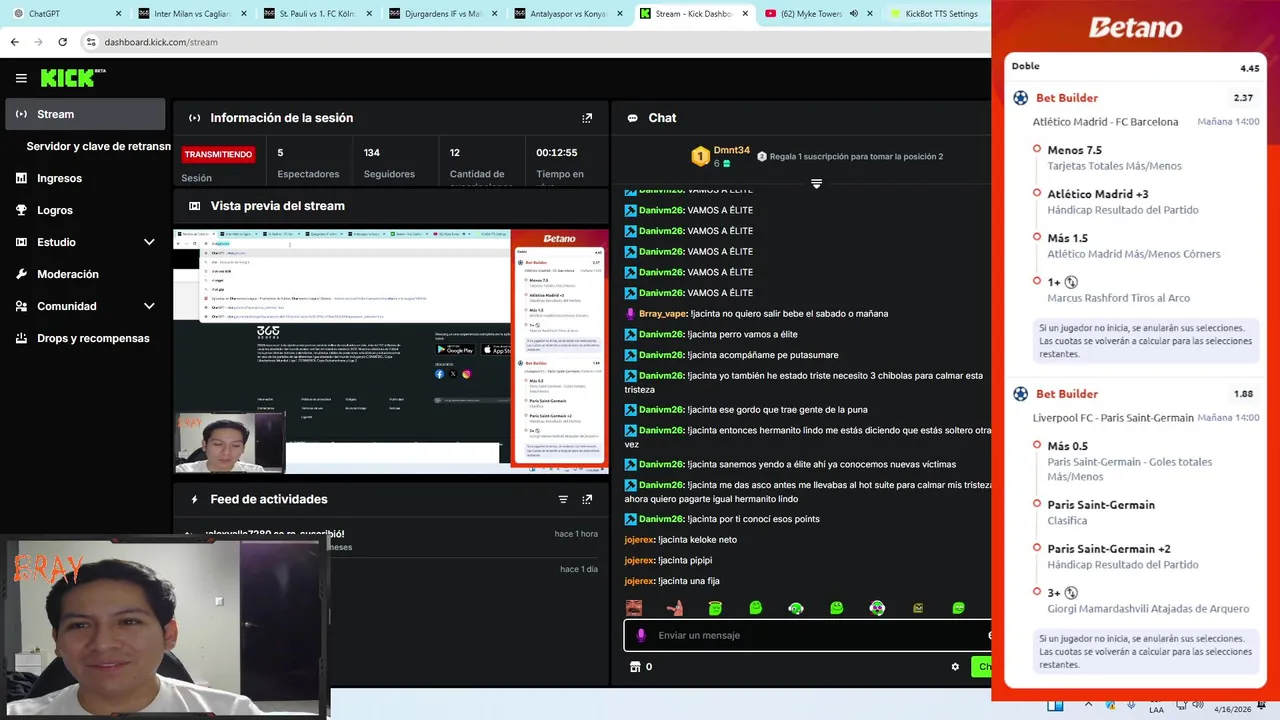This screenshot has width=1280, height=720.
Task: Switch to Antalyaspor vs Konyaspor tab
Action: pos(567,14)
